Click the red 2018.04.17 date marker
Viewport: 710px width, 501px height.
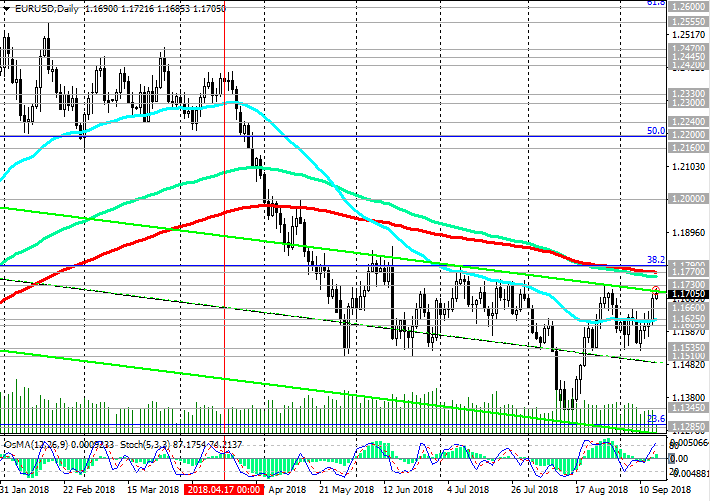click(224, 491)
